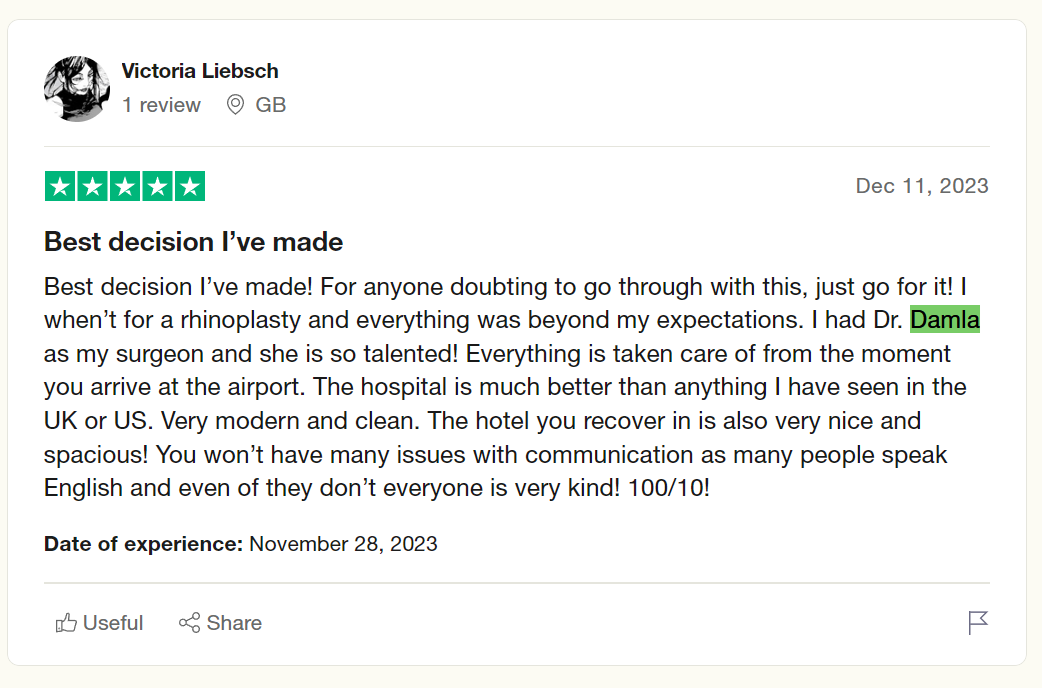
Task: Click the Share text label
Action: coord(234,623)
